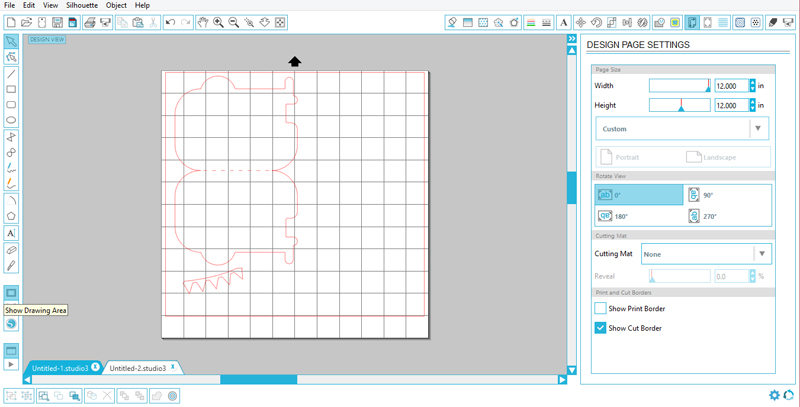
Task: Select the Text tool in left toolbar
Action: click(11, 233)
